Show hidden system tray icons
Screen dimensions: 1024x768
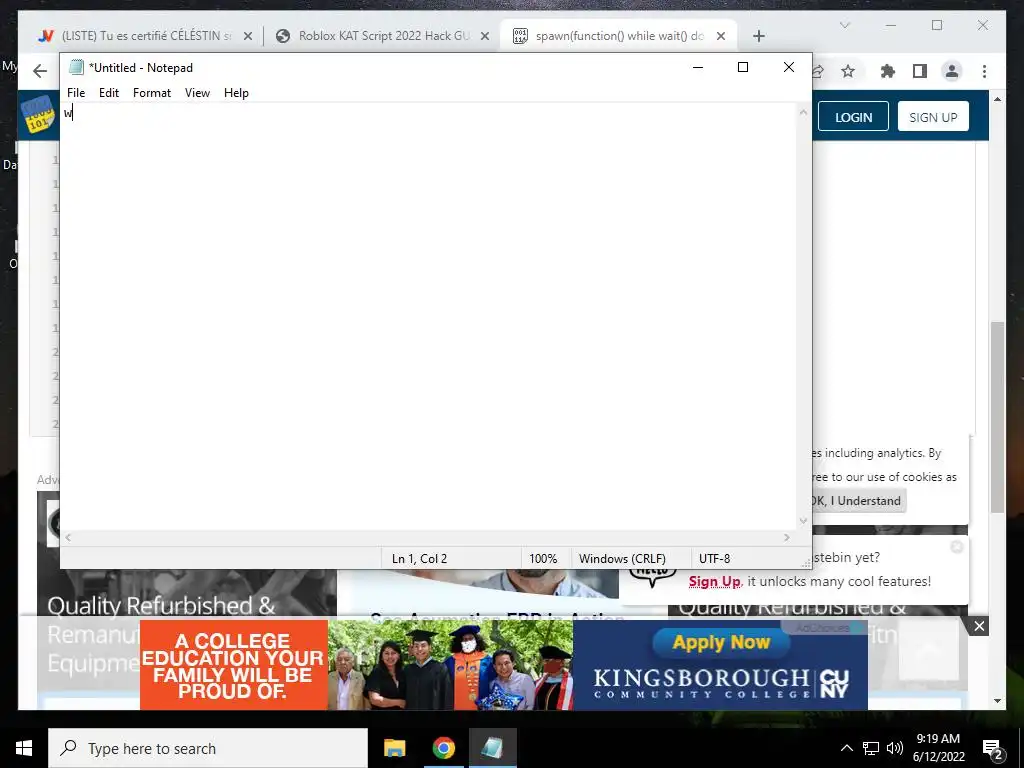pyautogui.click(x=846, y=748)
